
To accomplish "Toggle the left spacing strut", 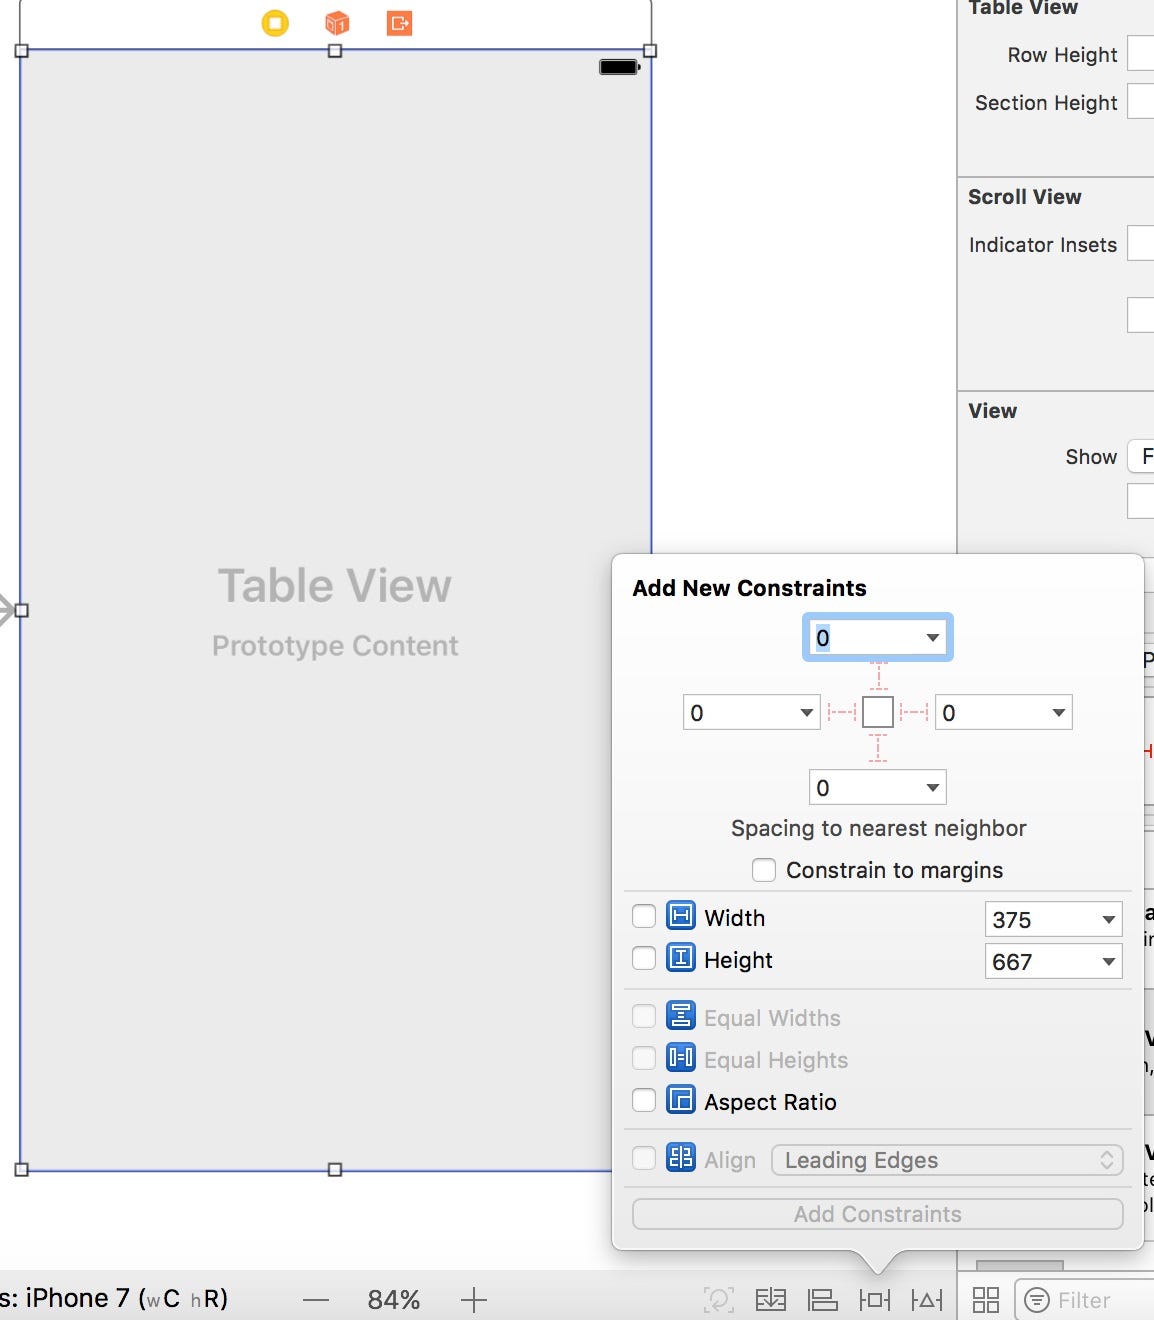I will click(x=842, y=713).
